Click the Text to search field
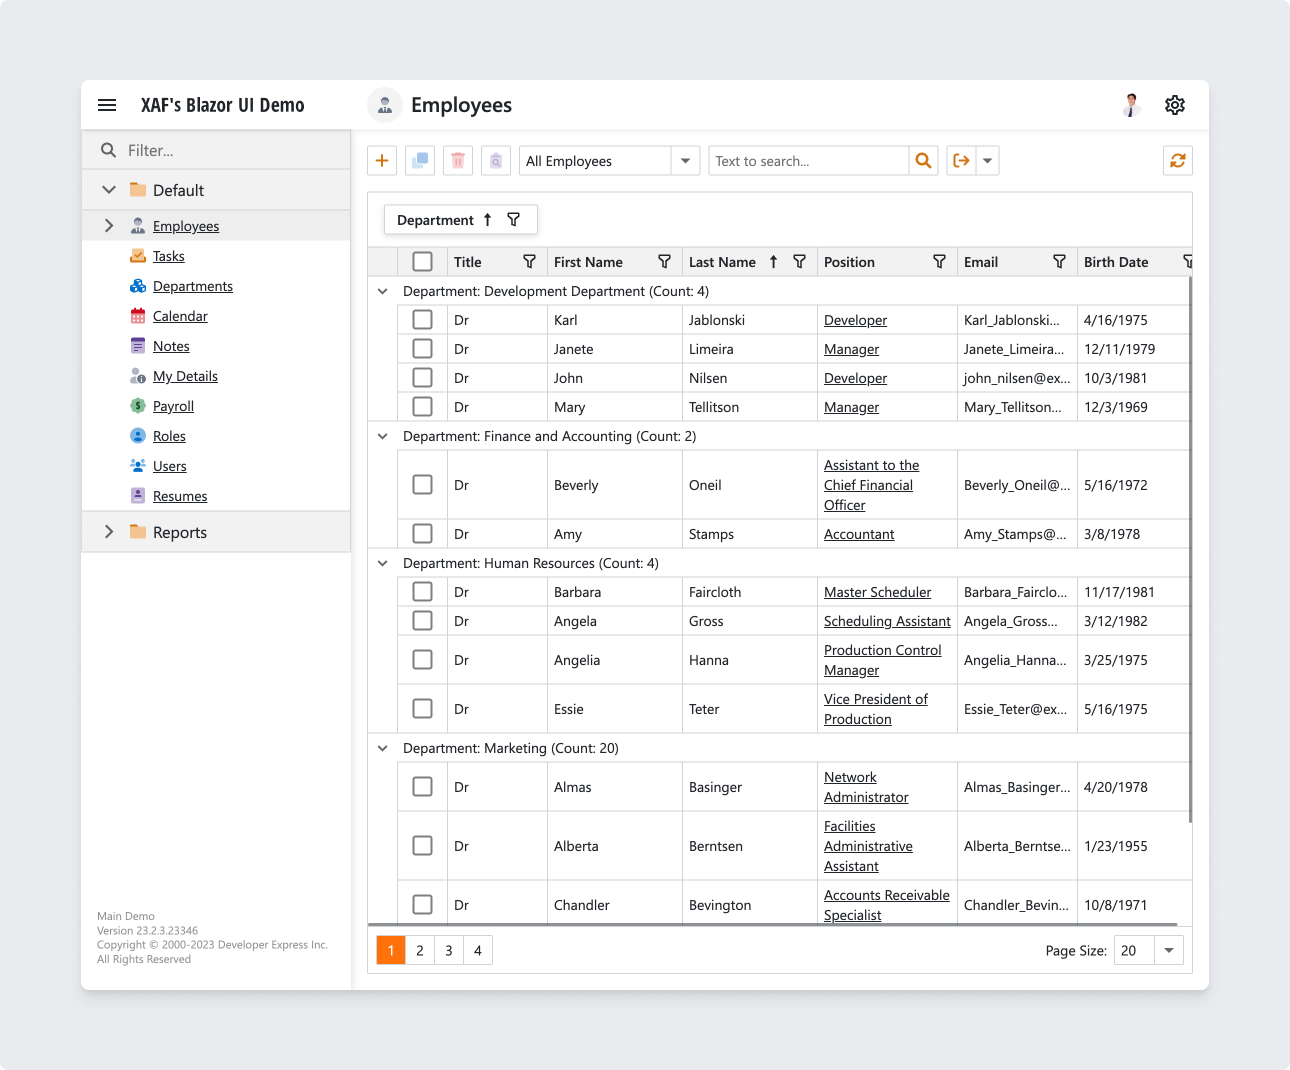This screenshot has height=1070, width=1290. point(809,161)
